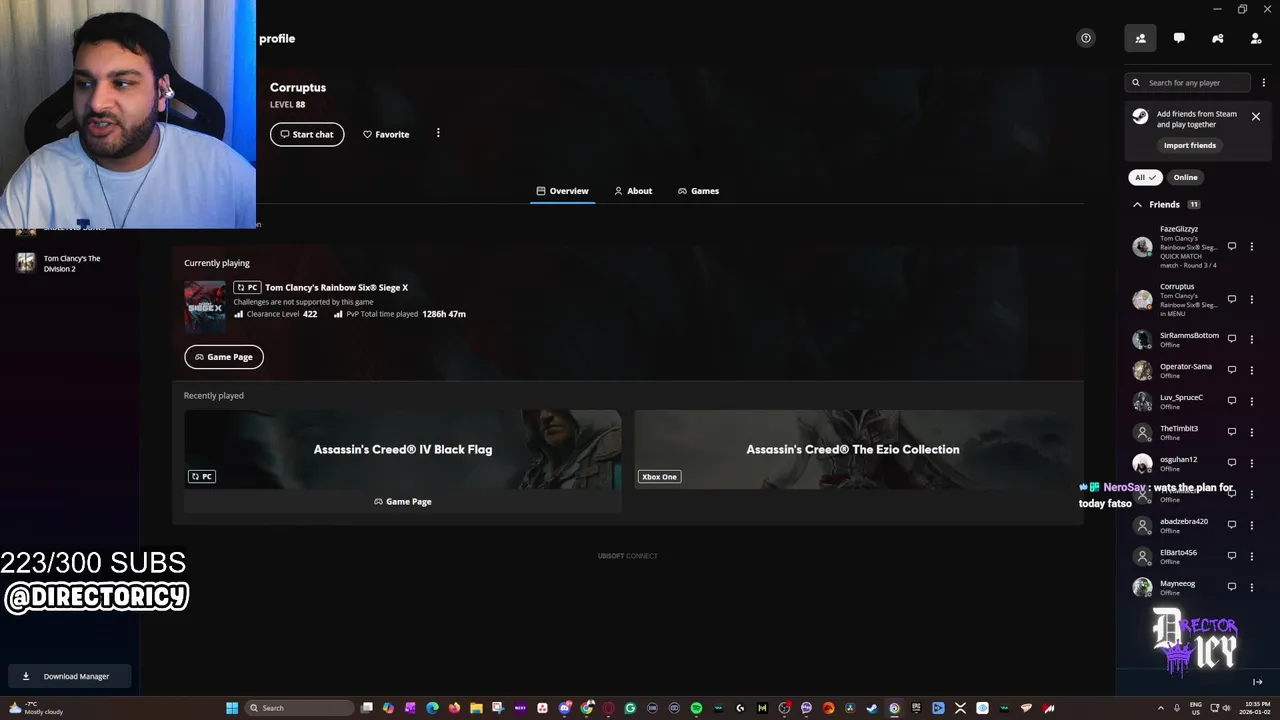Start chat with Corruptus
Viewport: 1280px width, 720px height.
[307, 134]
